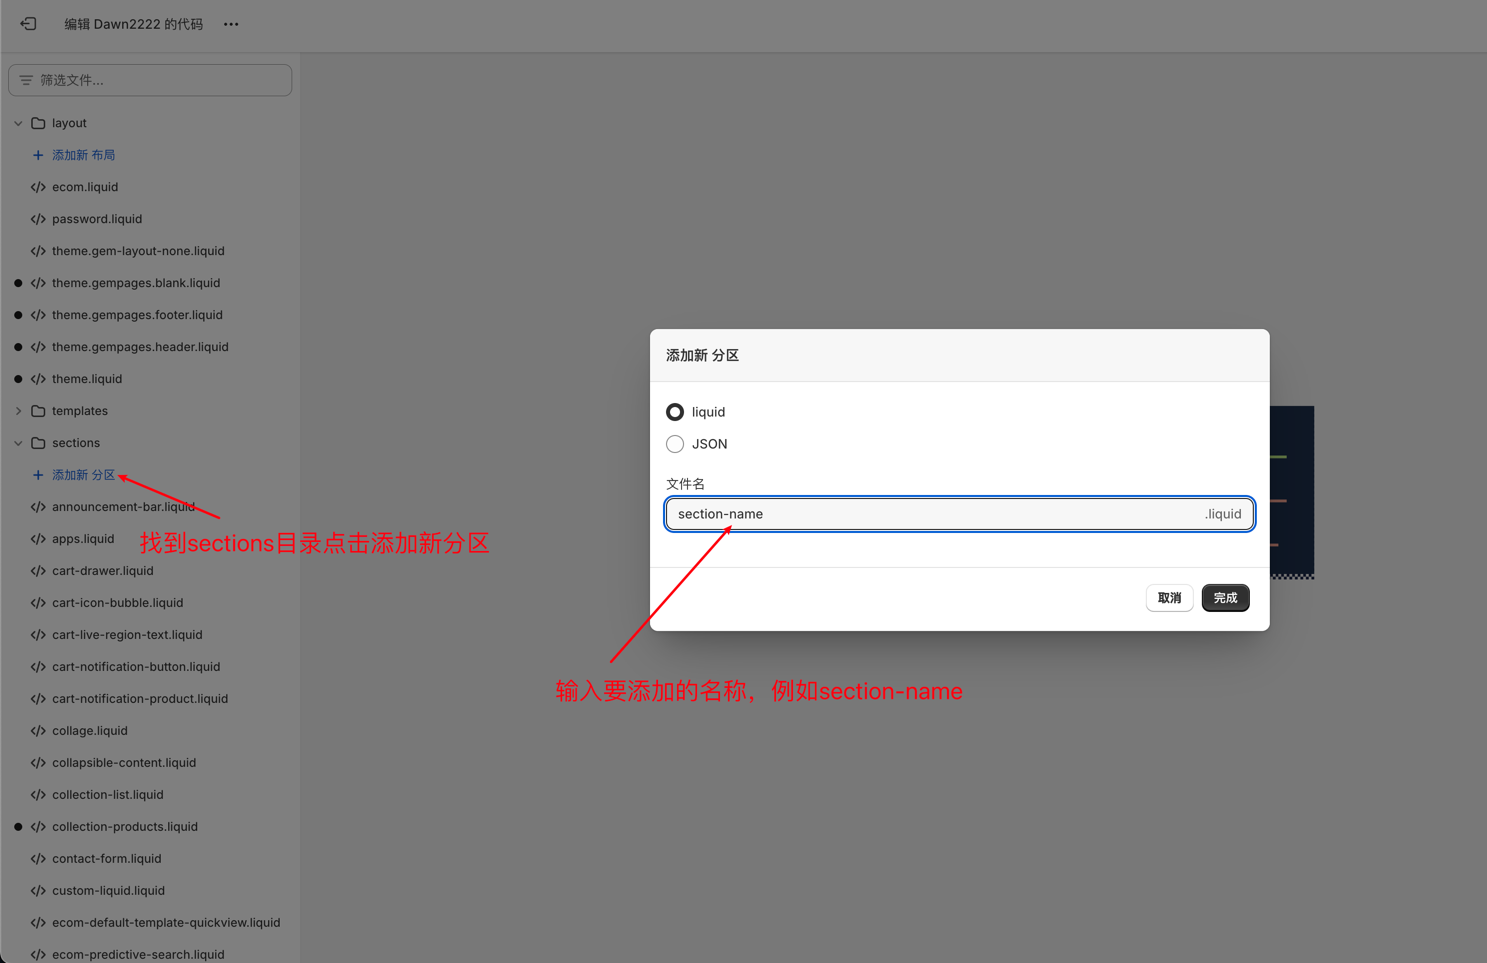
Task: Click the plus icon beside 添加新 分区
Action: pyautogui.click(x=38, y=475)
